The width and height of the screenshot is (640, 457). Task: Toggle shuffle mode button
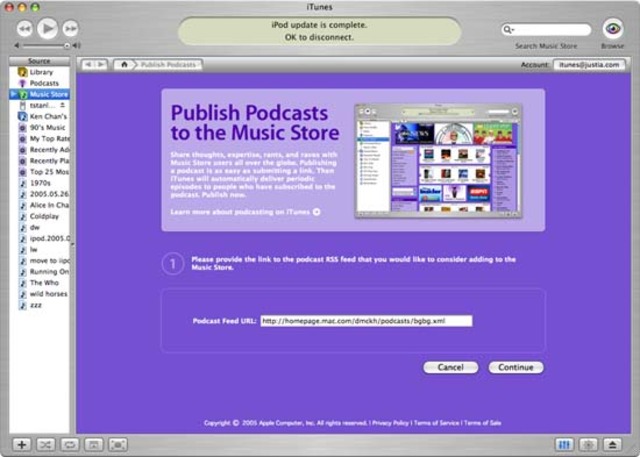pyautogui.click(x=45, y=445)
